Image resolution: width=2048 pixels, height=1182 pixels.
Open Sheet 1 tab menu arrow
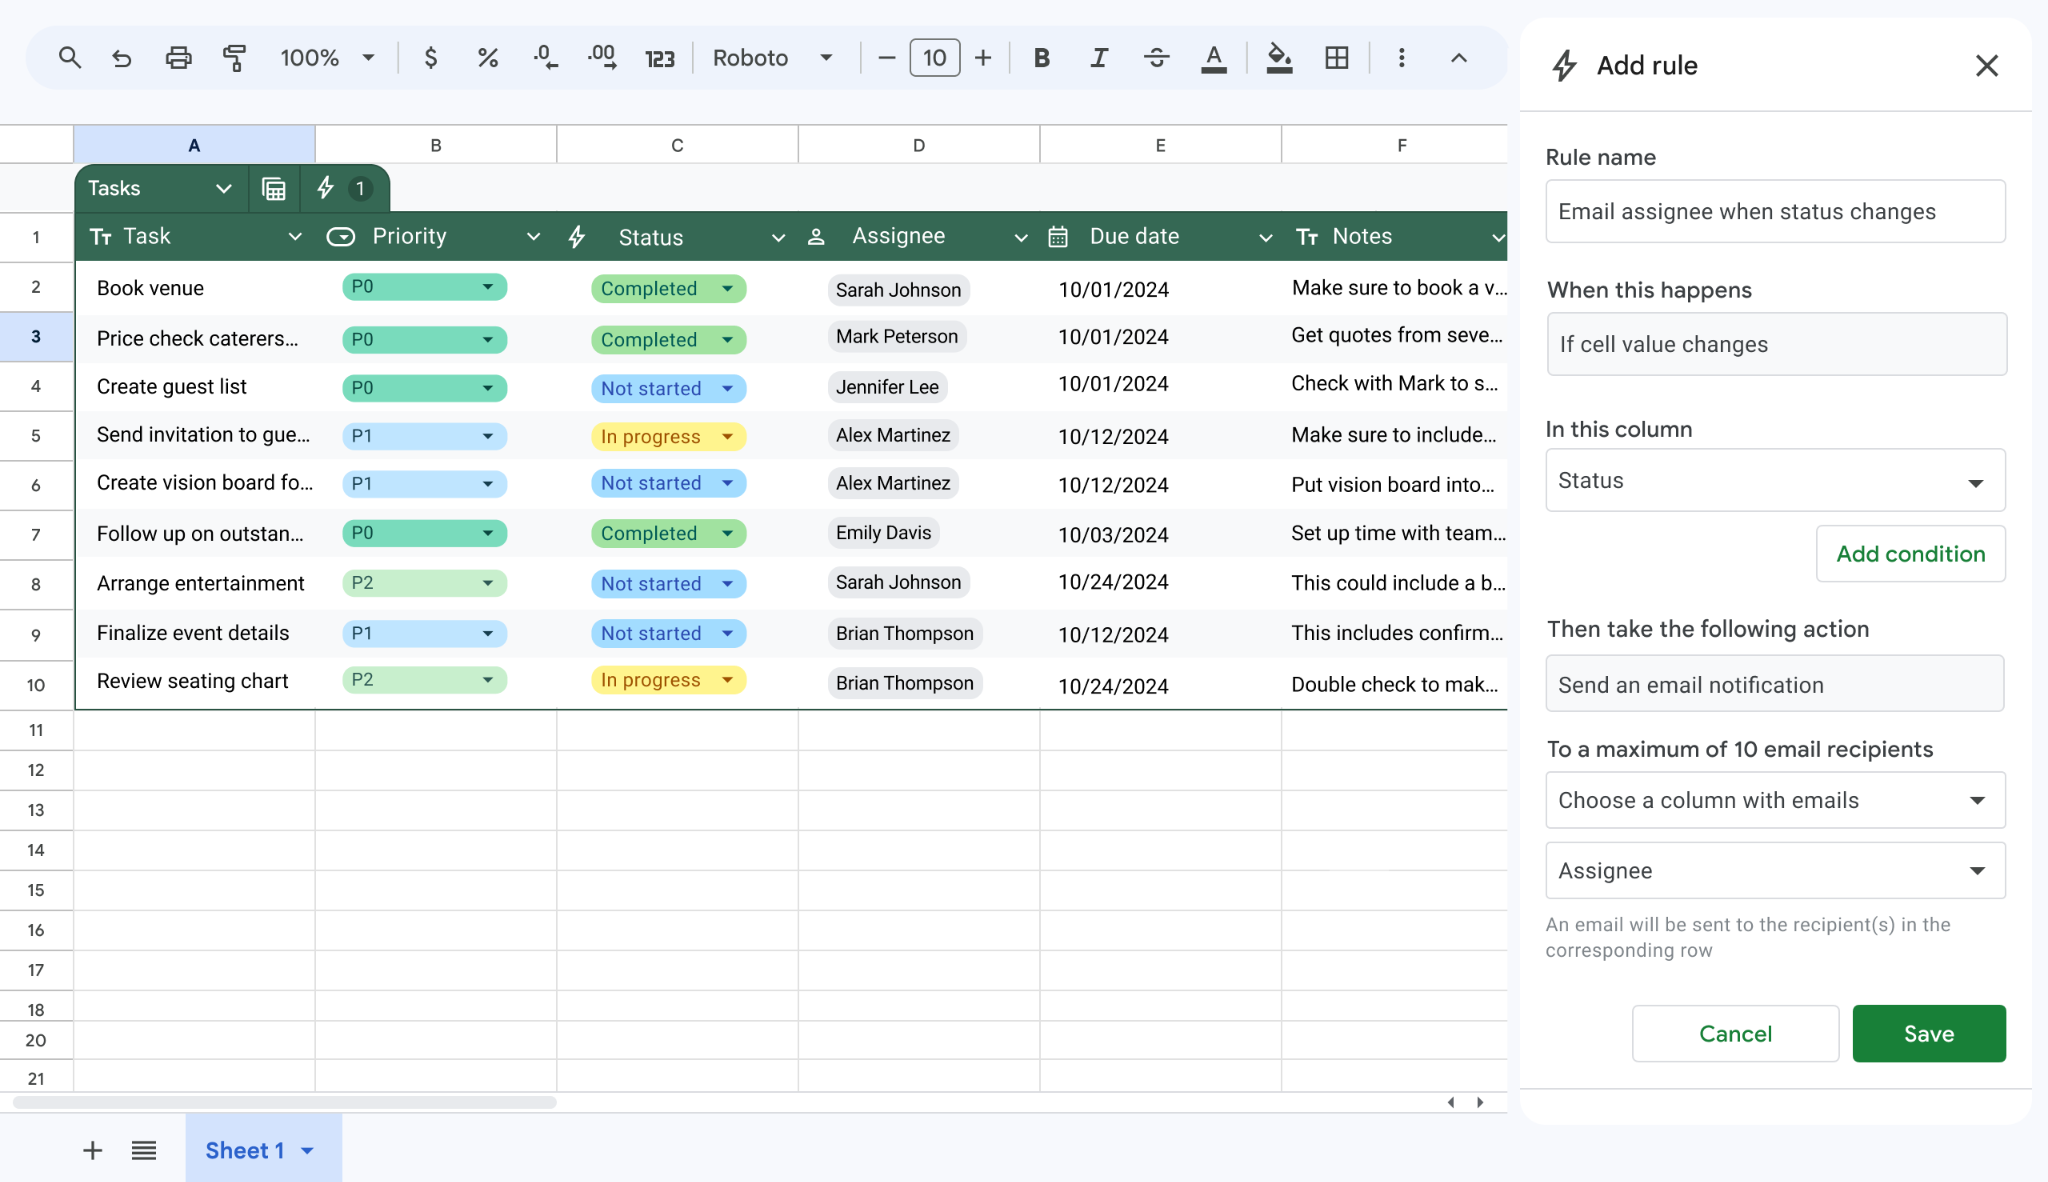click(308, 1151)
